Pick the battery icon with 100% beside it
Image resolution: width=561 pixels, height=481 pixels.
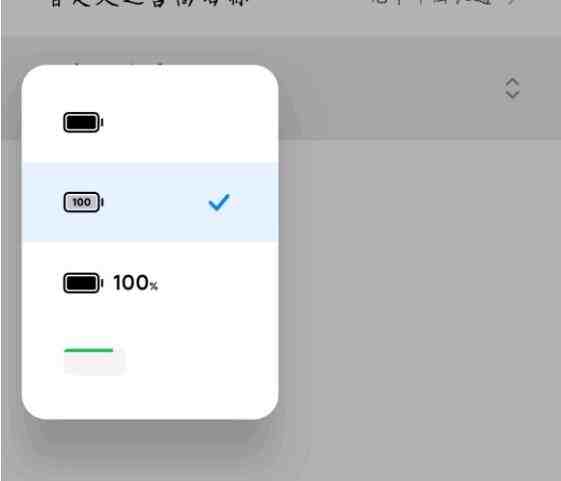[x=111, y=283]
